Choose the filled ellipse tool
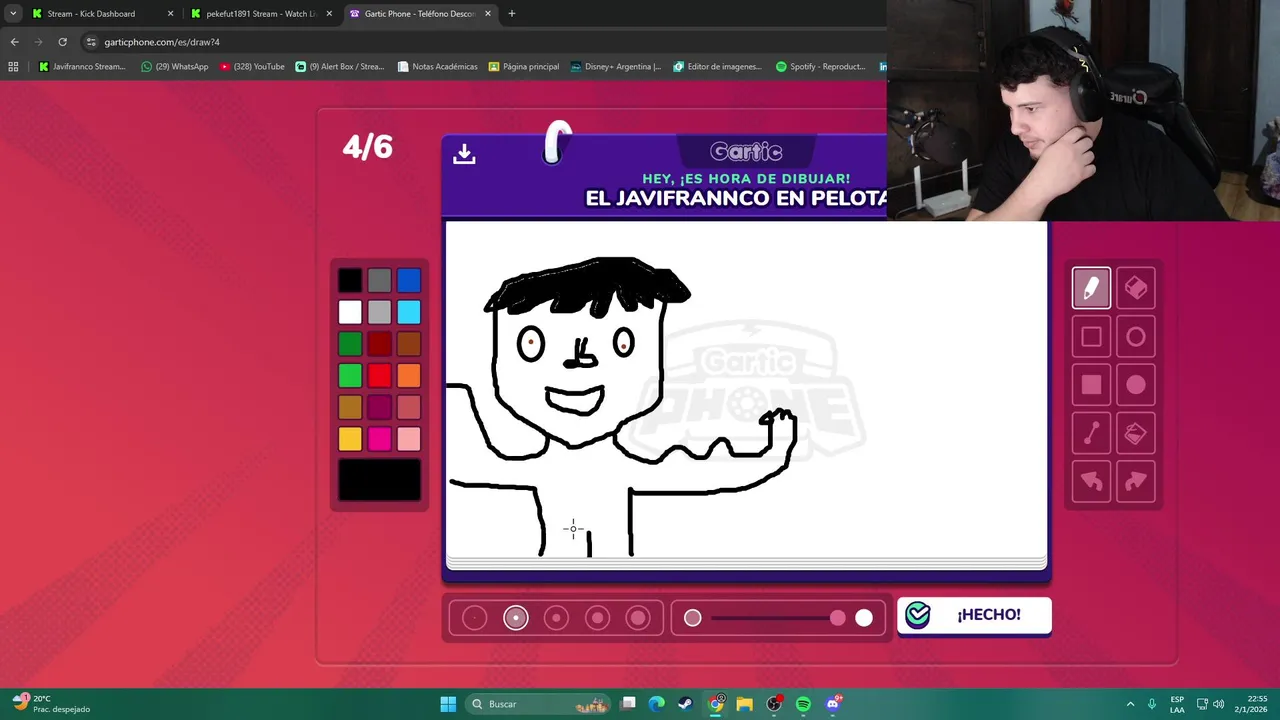This screenshot has width=1280, height=720. (x=1135, y=385)
